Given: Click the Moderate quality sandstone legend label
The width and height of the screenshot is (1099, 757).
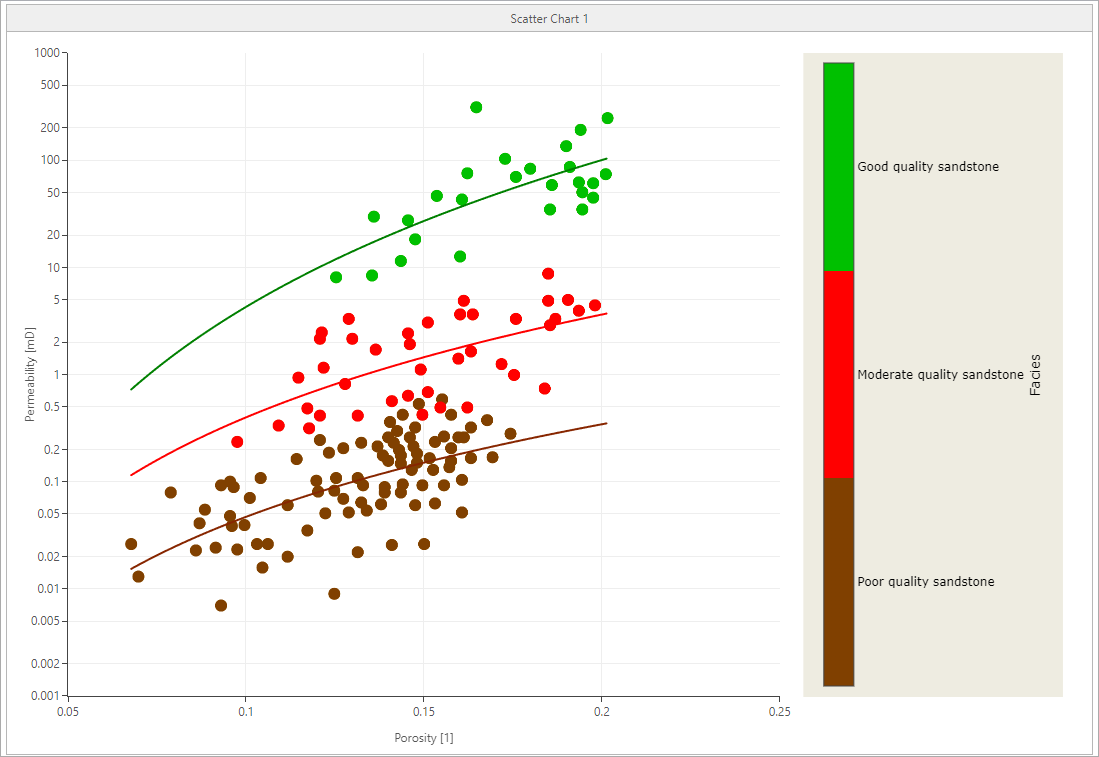Looking at the screenshot, I should pyautogui.click(x=940, y=375).
